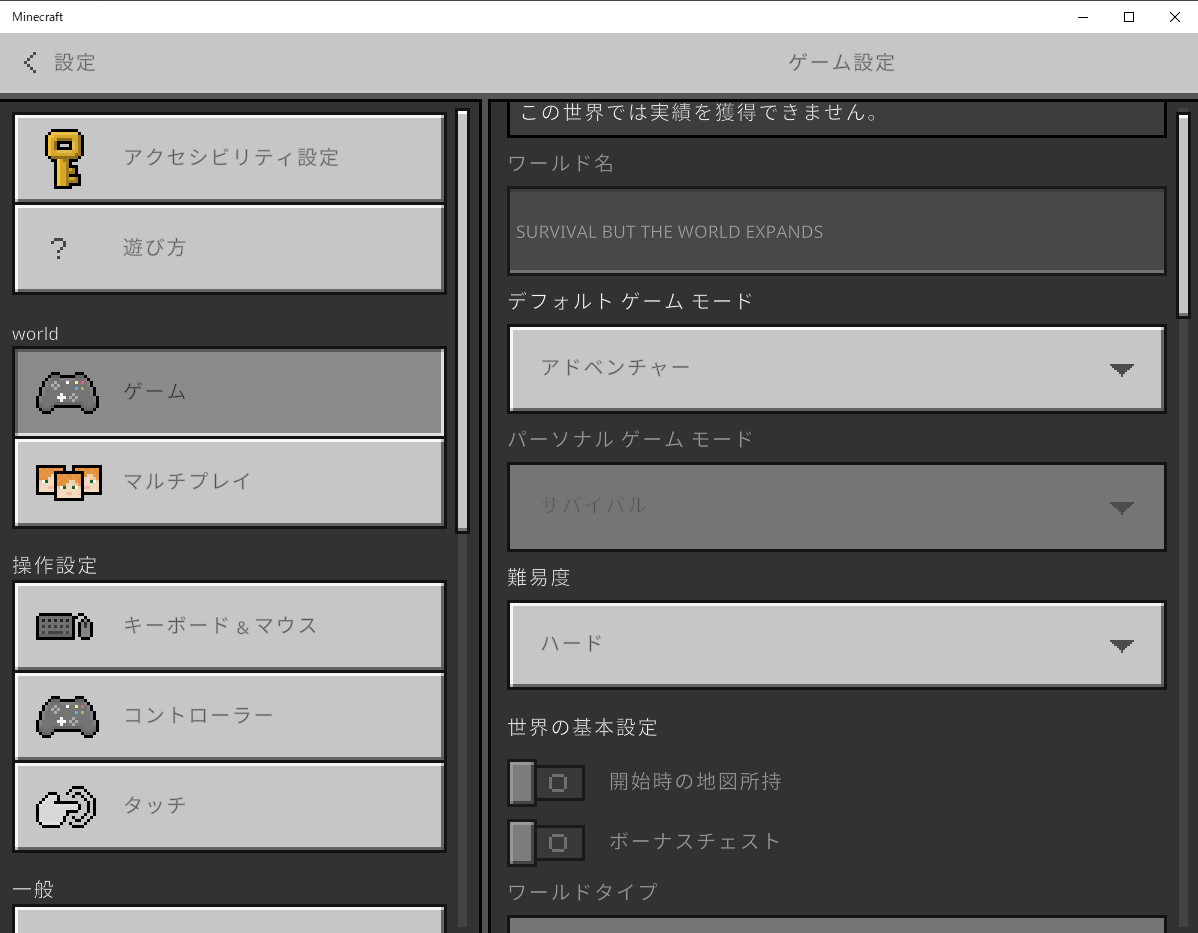Image resolution: width=1198 pixels, height=933 pixels.
Task: Minimize the Minecraft window
Action: pos(1083,17)
